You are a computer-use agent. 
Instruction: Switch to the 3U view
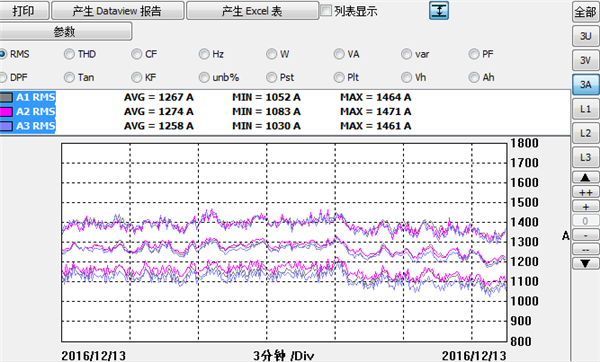[x=585, y=36]
